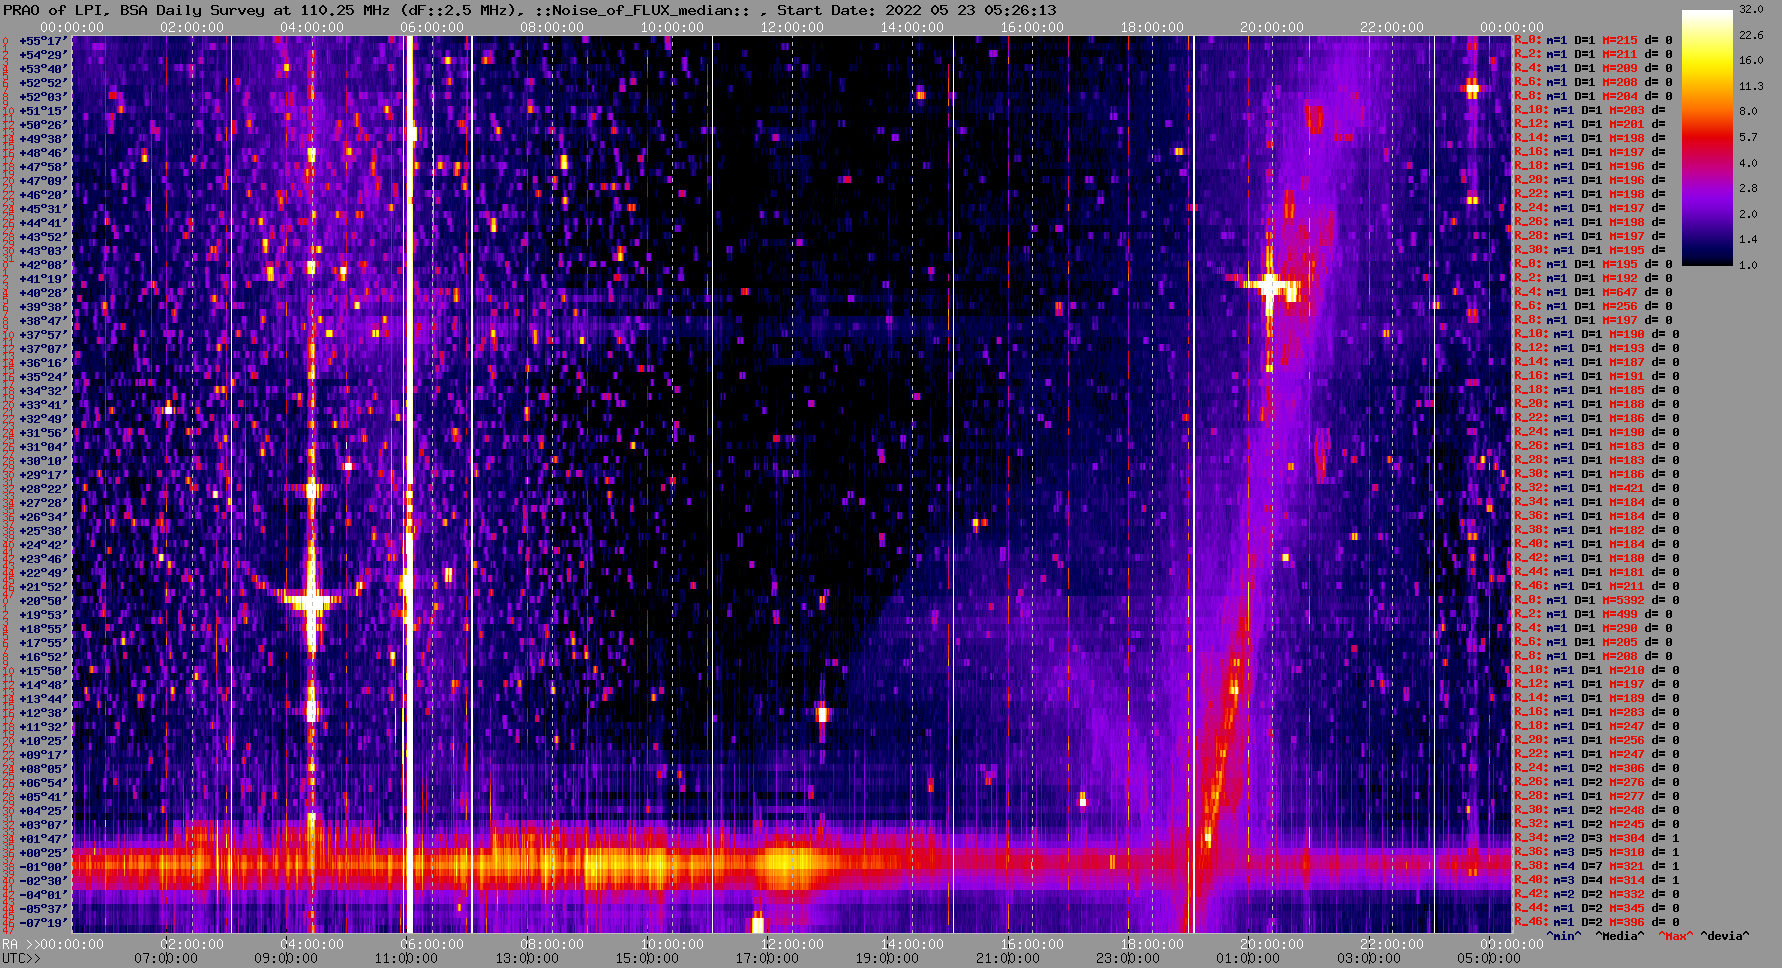Click declination label '+46°20''
This screenshot has height=968, width=1782.
pos(43,194)
